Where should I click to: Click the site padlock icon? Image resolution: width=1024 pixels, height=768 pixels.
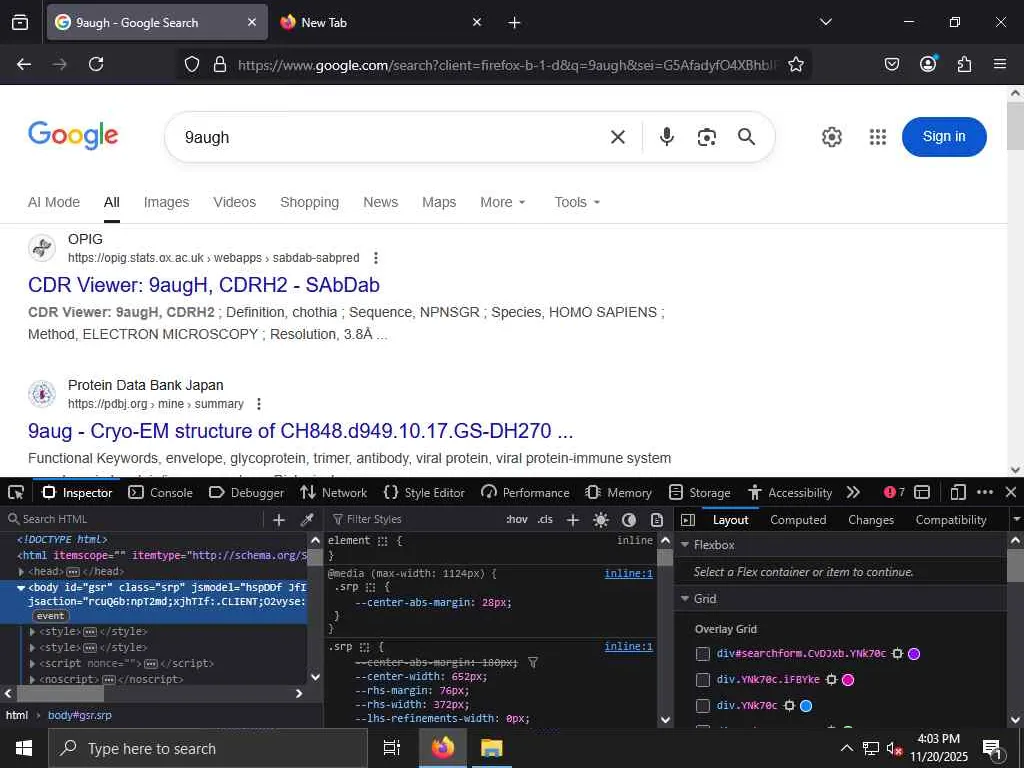pyautogui.click(x=220, y=64)
